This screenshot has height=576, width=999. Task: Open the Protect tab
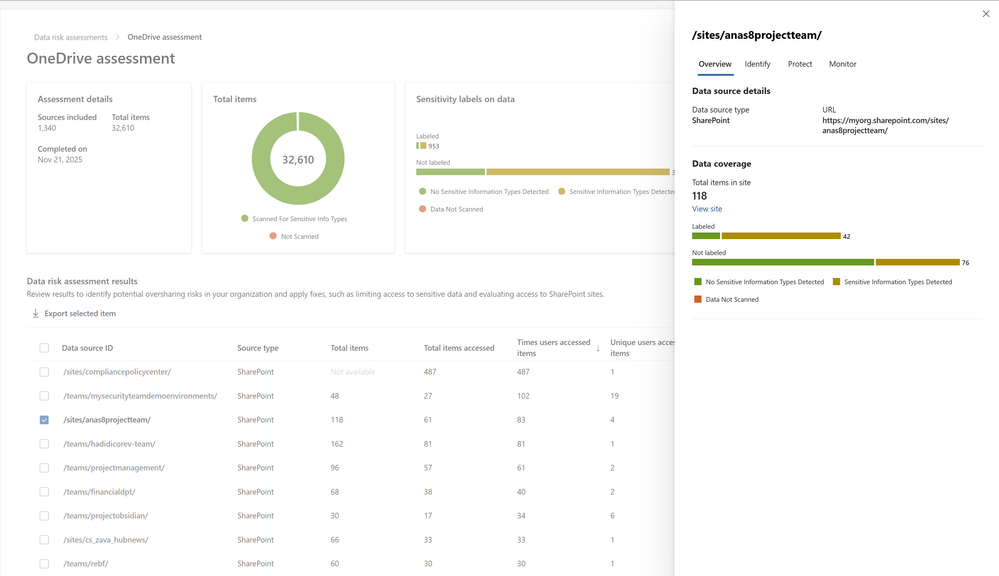click(x=800, y=64)
